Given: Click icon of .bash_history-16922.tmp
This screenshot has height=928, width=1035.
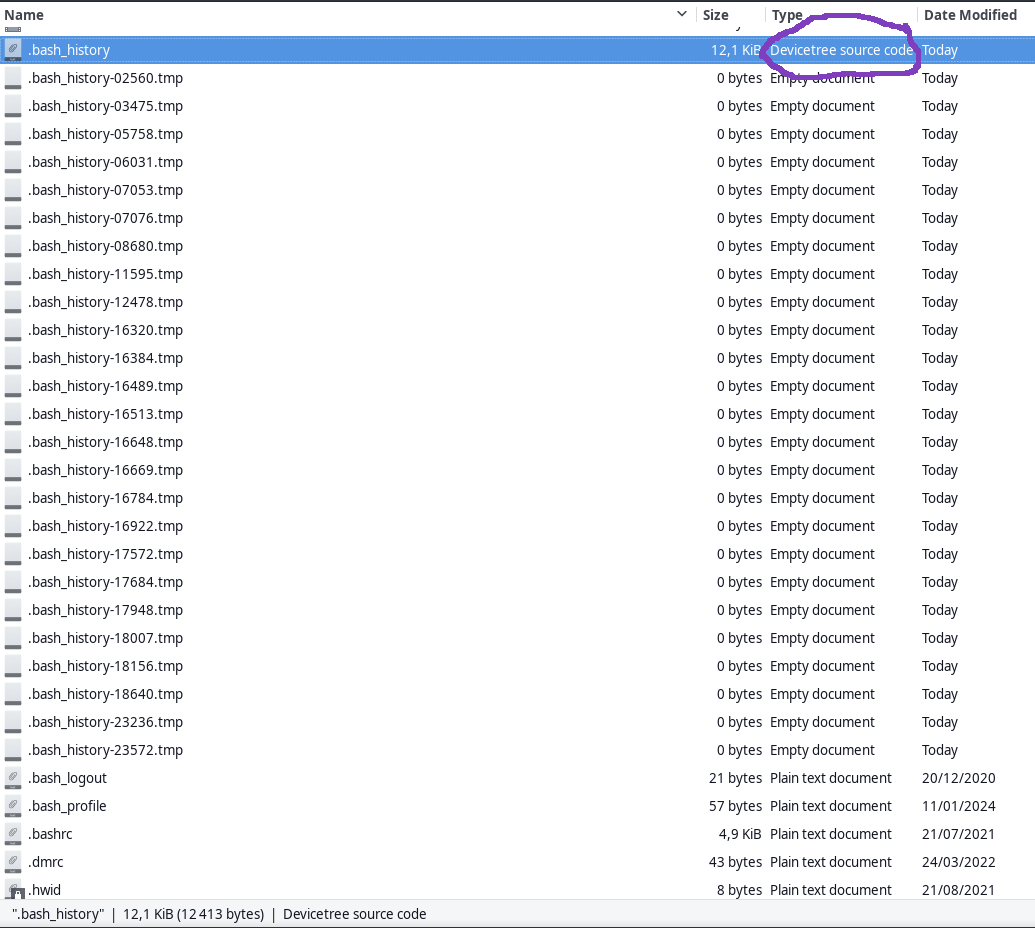Looking at the screenshot, I should 13,526.
